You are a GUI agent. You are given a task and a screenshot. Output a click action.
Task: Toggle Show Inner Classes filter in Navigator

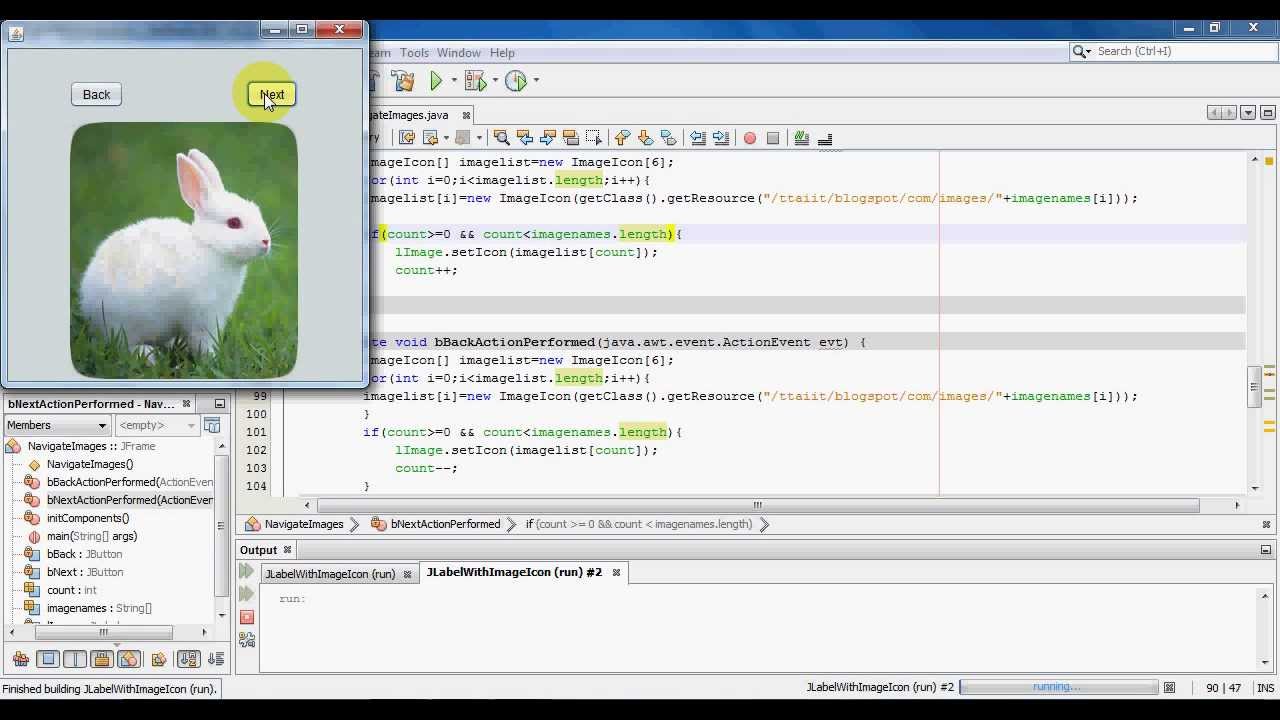(128, 659)
